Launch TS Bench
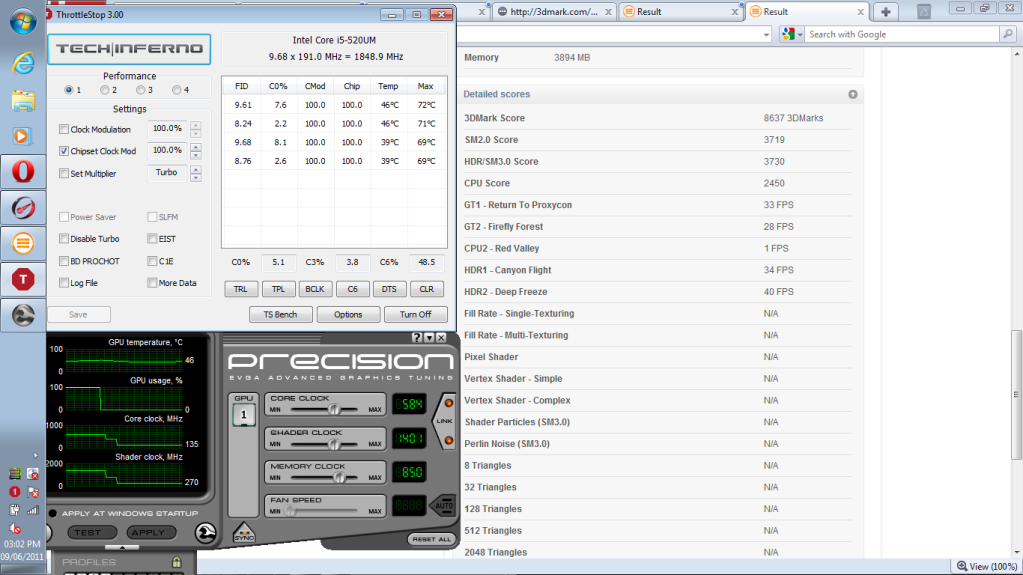Screen dimensions: 1023x575 click(x=281, y=315)
